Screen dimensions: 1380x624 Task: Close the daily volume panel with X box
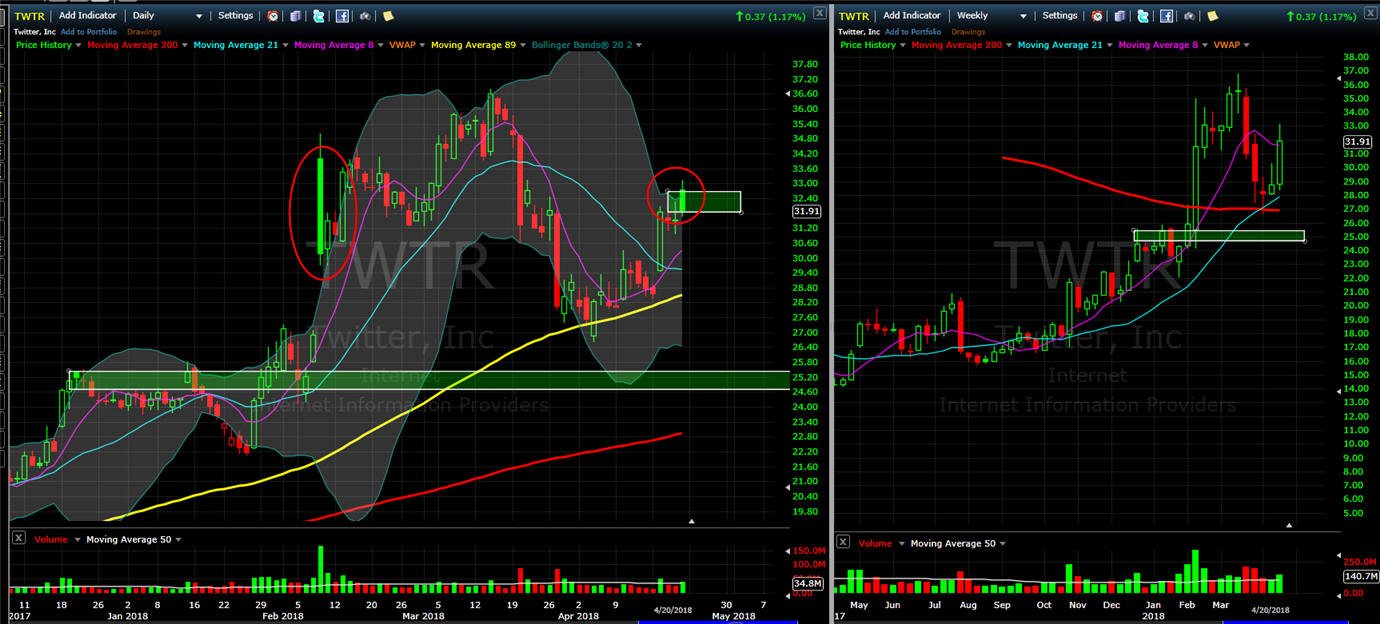tap(18, 538)
